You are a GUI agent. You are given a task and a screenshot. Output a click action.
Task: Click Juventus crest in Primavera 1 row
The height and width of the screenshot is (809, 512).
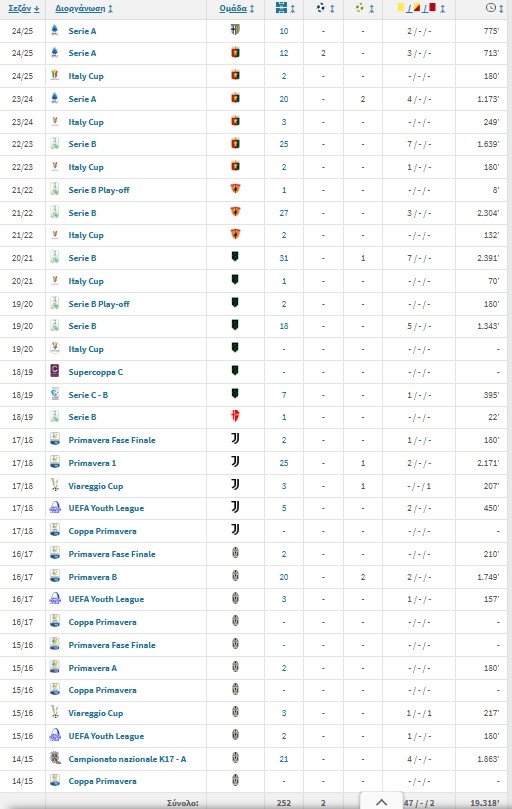click(x=235, y=461)
